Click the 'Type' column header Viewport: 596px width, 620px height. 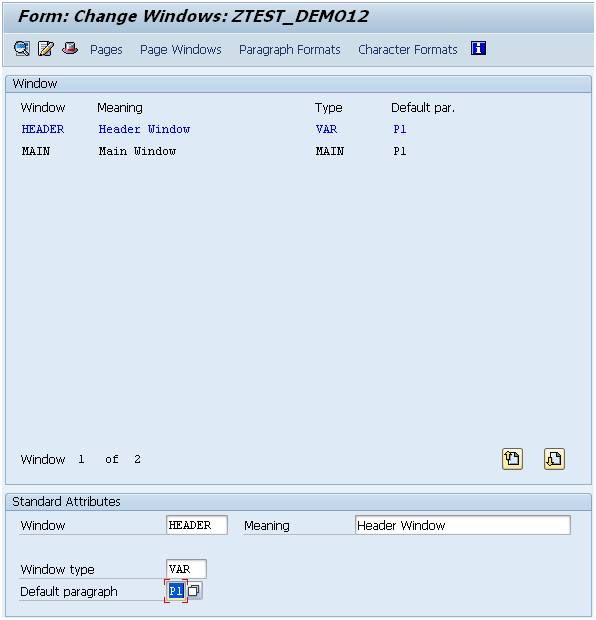(329, 108)
